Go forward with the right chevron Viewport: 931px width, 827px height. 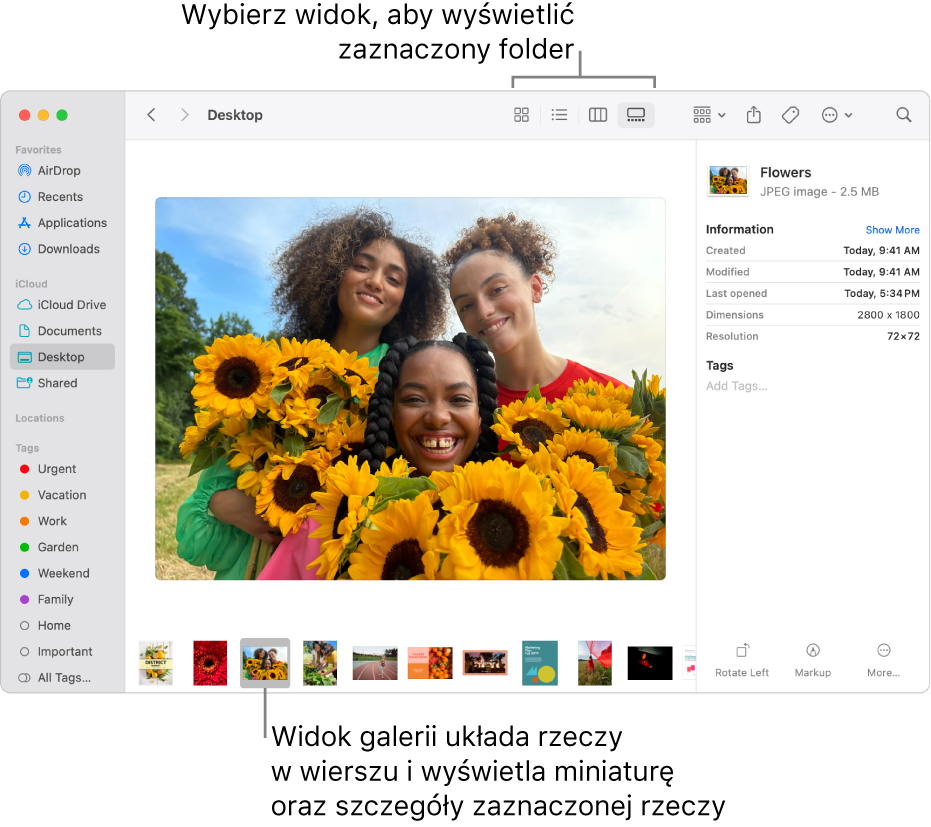[184, 115]
